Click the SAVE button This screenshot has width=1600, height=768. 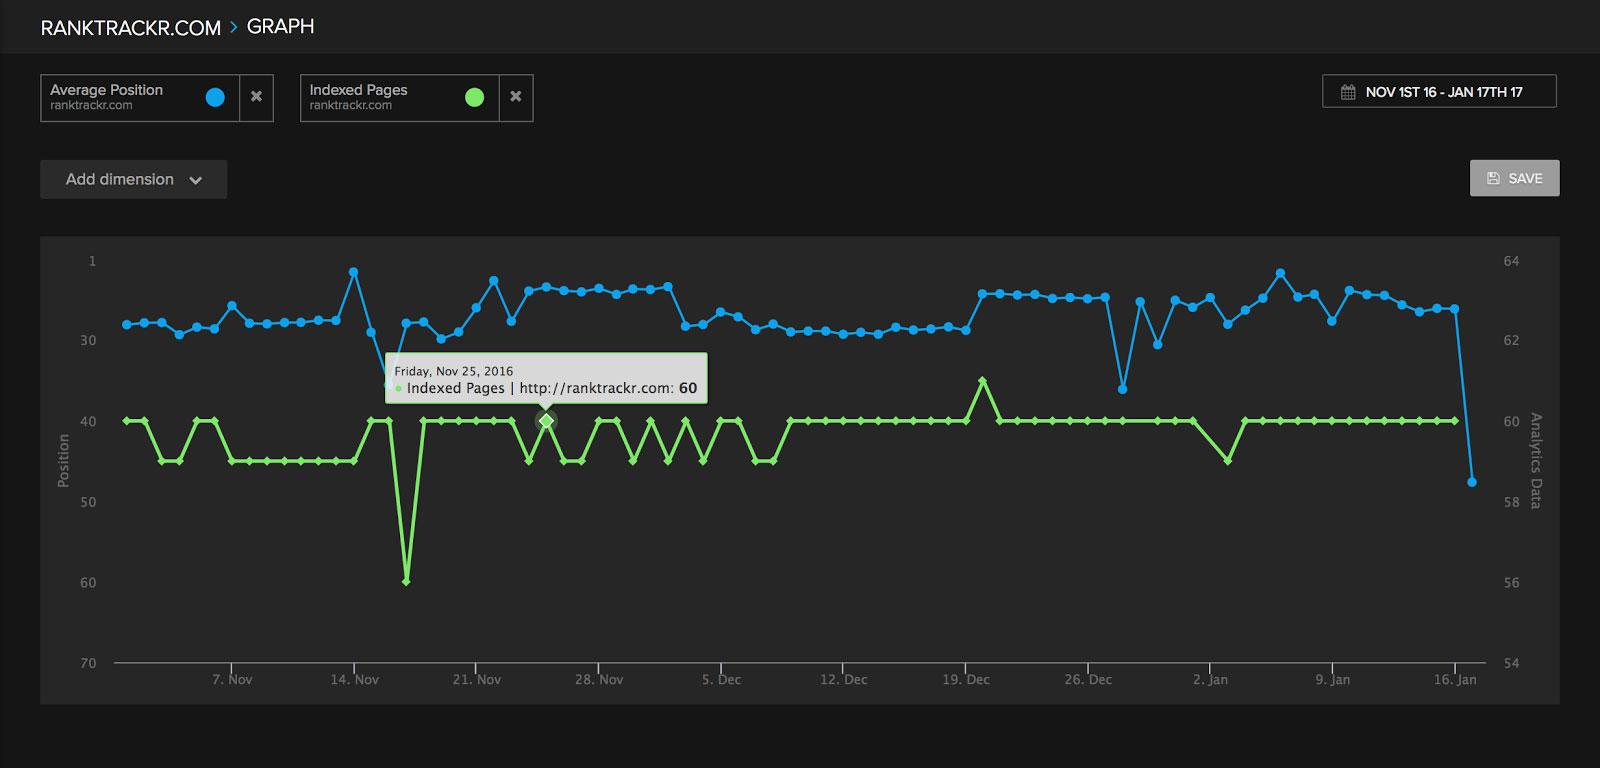tap(1514, 178)
